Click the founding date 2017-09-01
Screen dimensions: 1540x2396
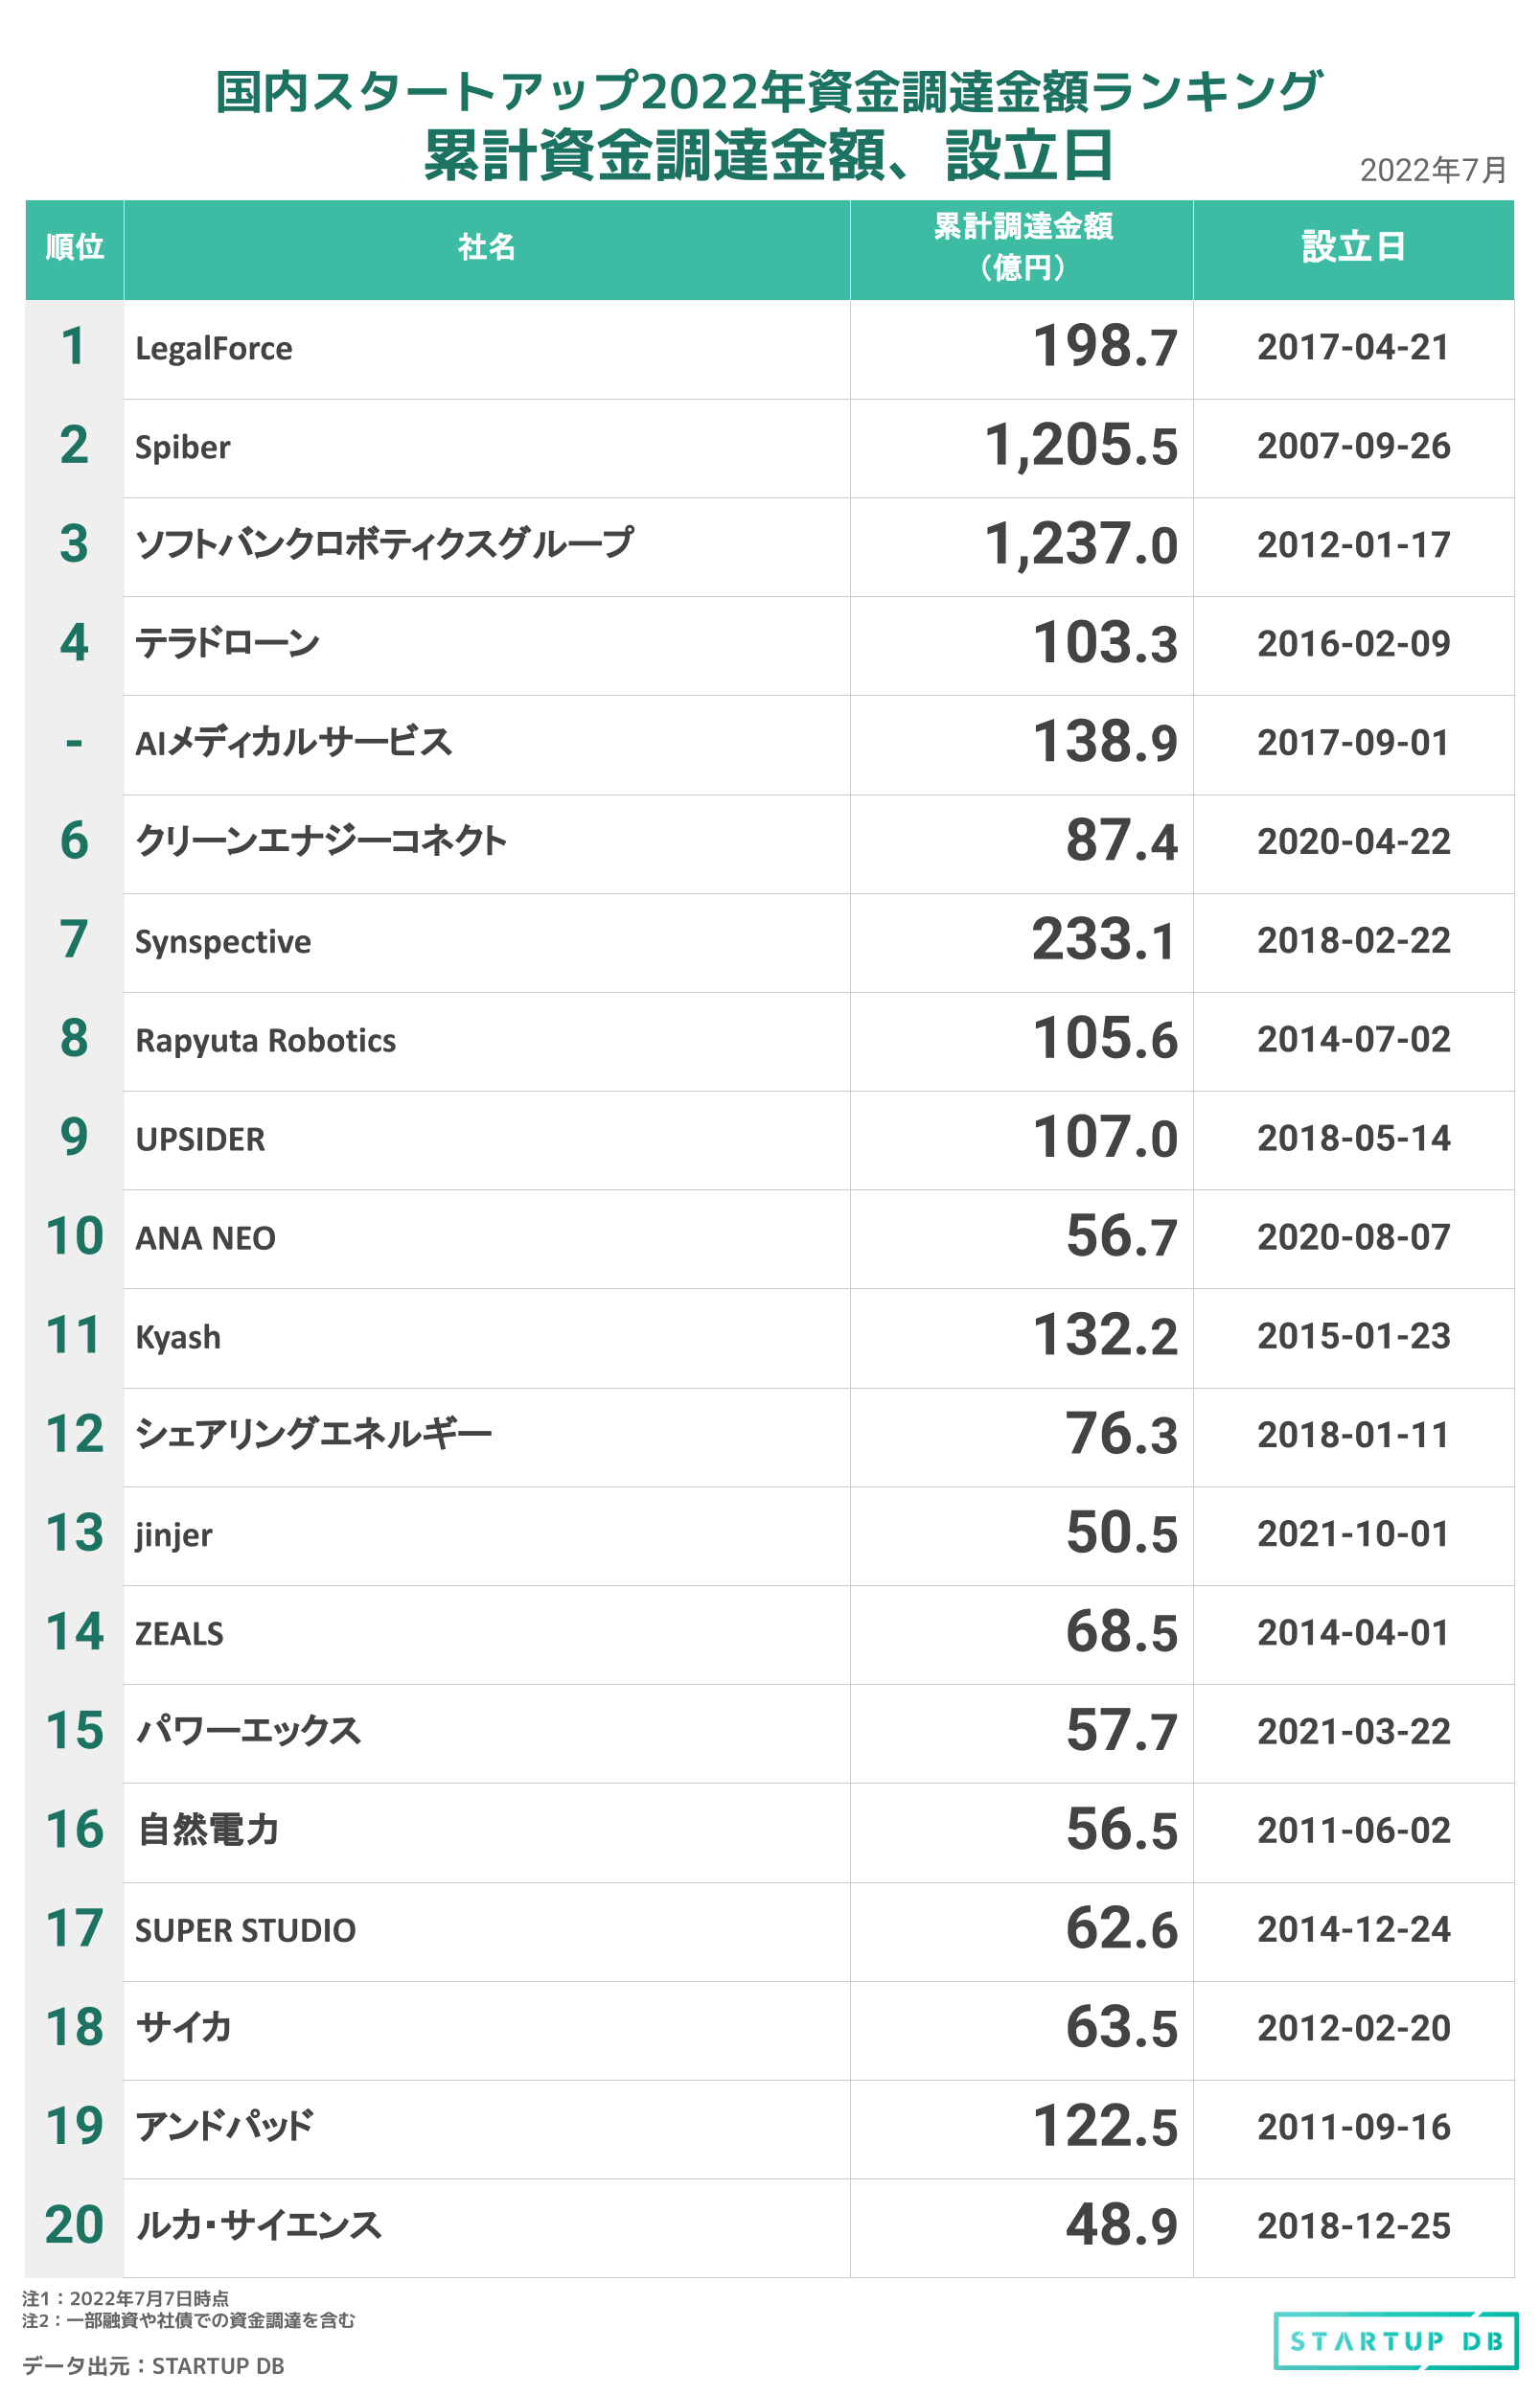pyautogui.click(x=1353, y=744)
